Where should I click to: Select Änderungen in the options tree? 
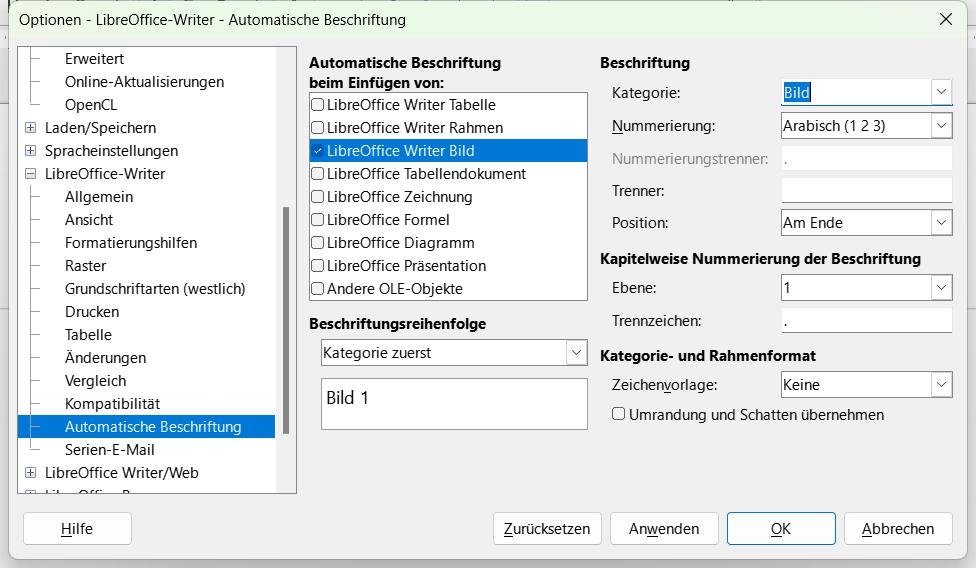(105, 358)
